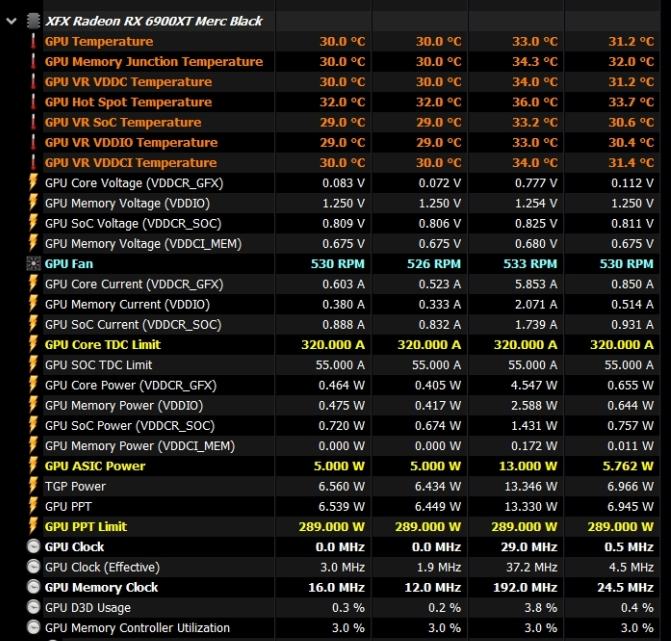The image size is (671, 641).
Task: Click the GPU chip icon beside XFX Radeon
Action: (x=33, y=21)
